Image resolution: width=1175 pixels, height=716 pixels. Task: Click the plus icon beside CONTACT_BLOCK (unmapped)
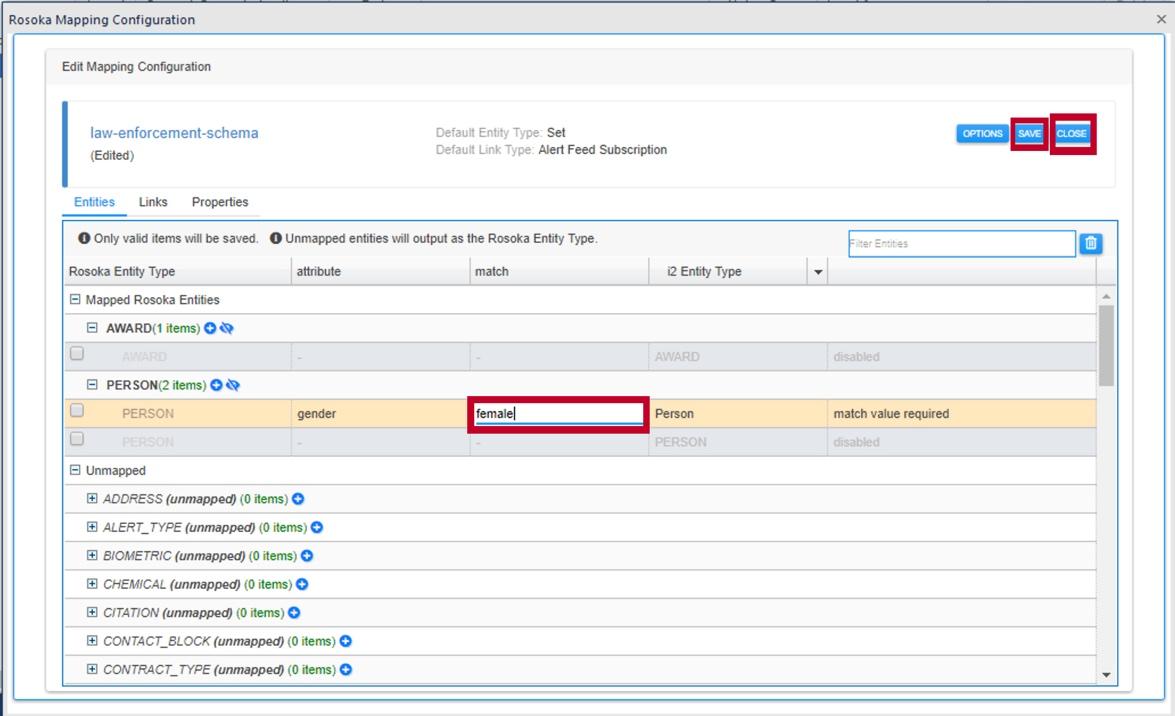pyautogui.click(x=344, y=641)
